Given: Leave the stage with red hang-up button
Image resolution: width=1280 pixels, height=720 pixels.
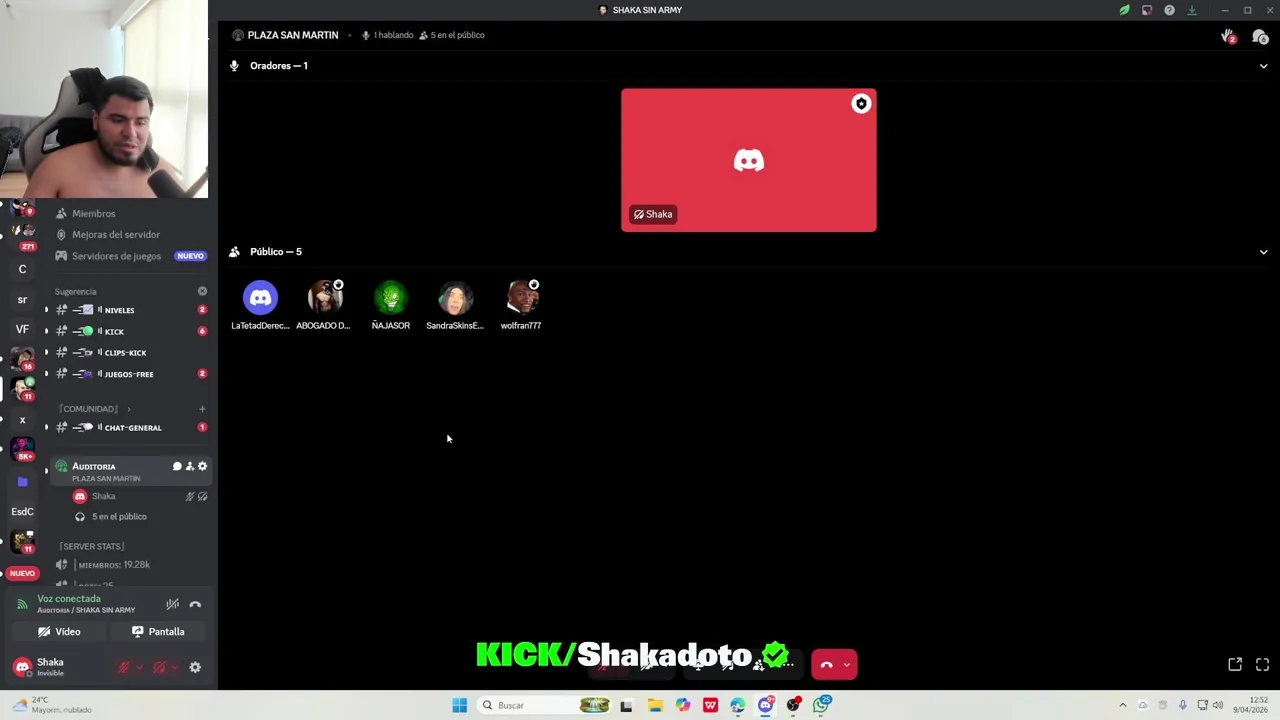Looking at the screenshot, I should pos(826,665).
